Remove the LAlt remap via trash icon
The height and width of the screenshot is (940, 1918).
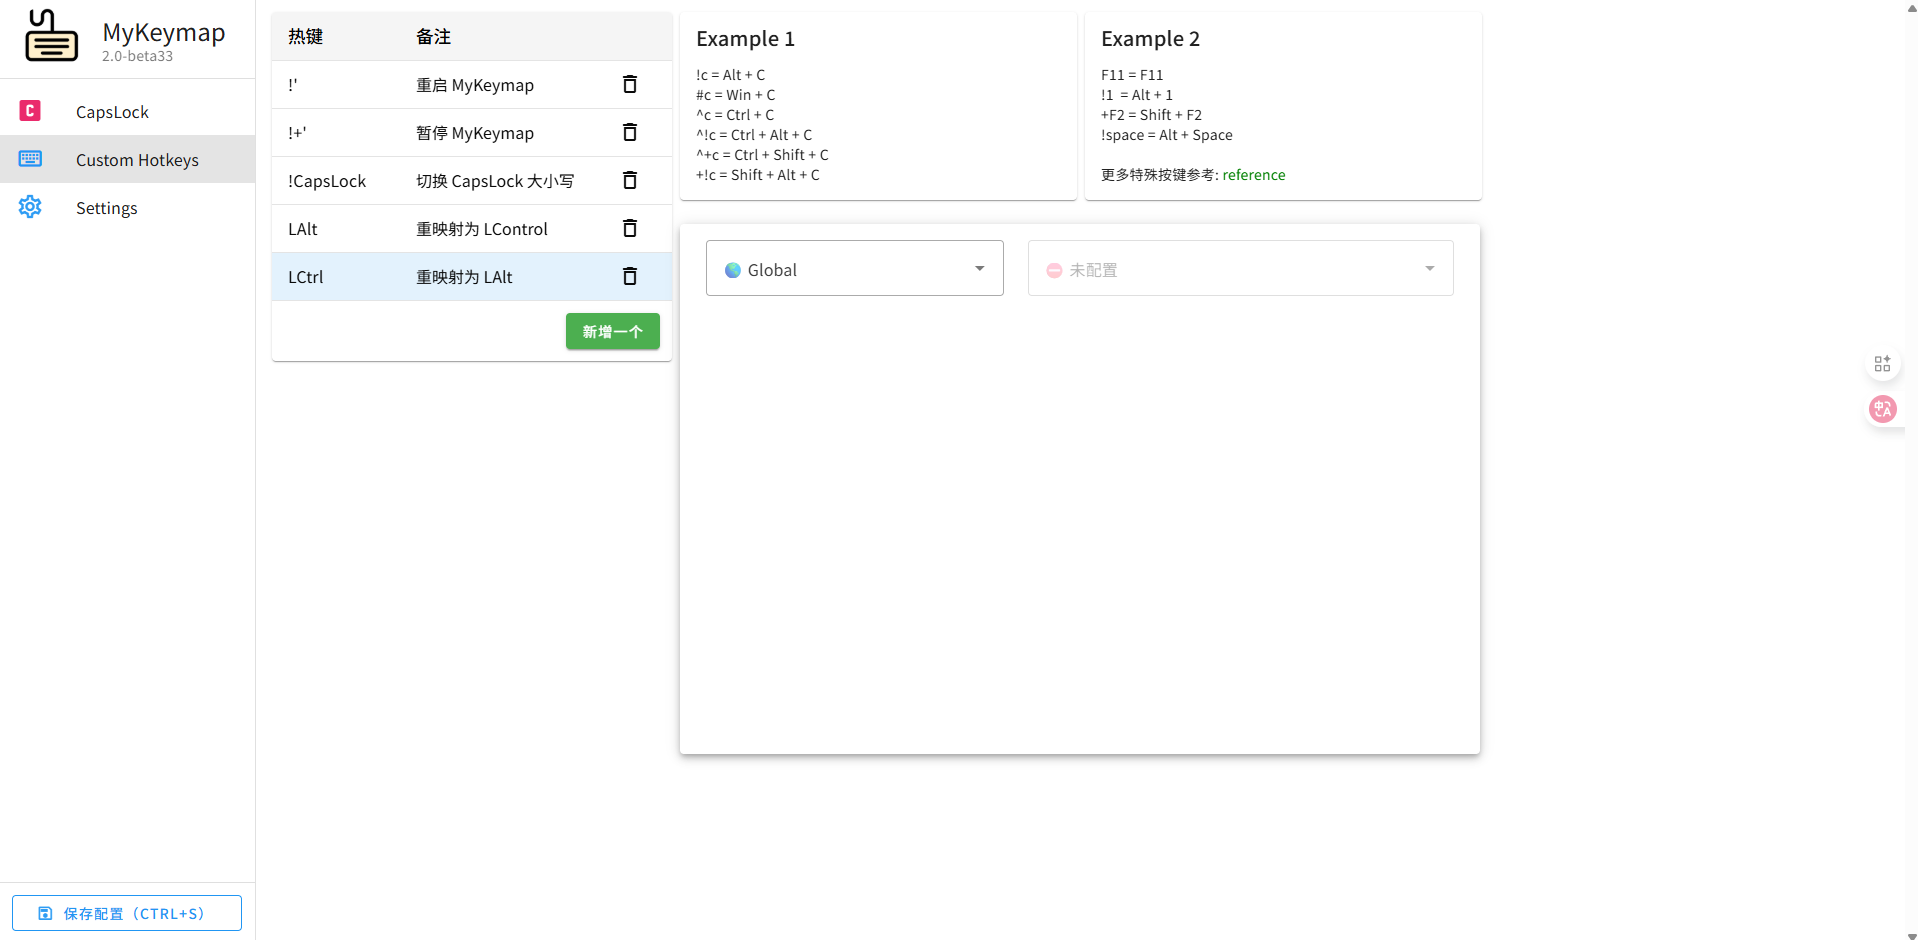[629, 229]
